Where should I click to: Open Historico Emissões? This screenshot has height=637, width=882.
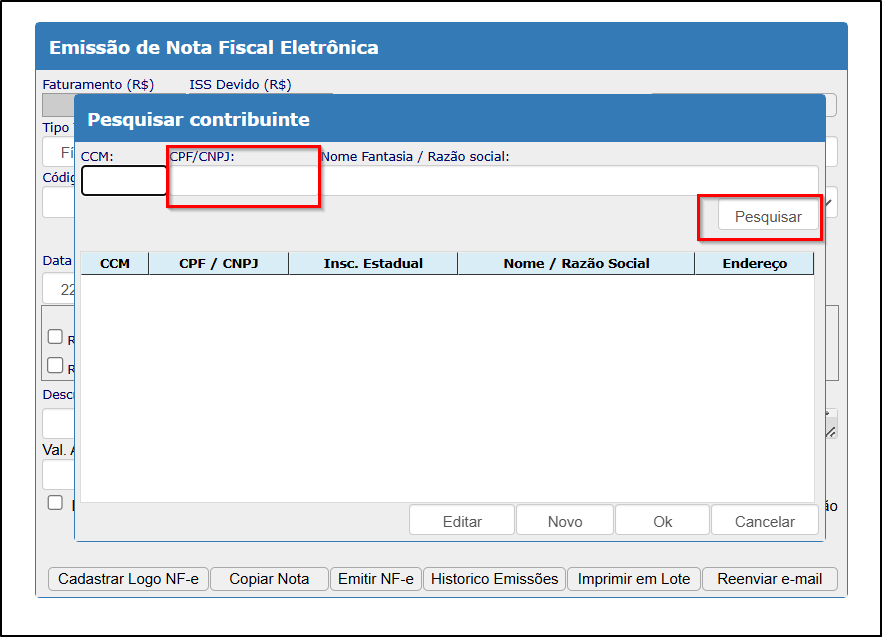click(494, 579)
